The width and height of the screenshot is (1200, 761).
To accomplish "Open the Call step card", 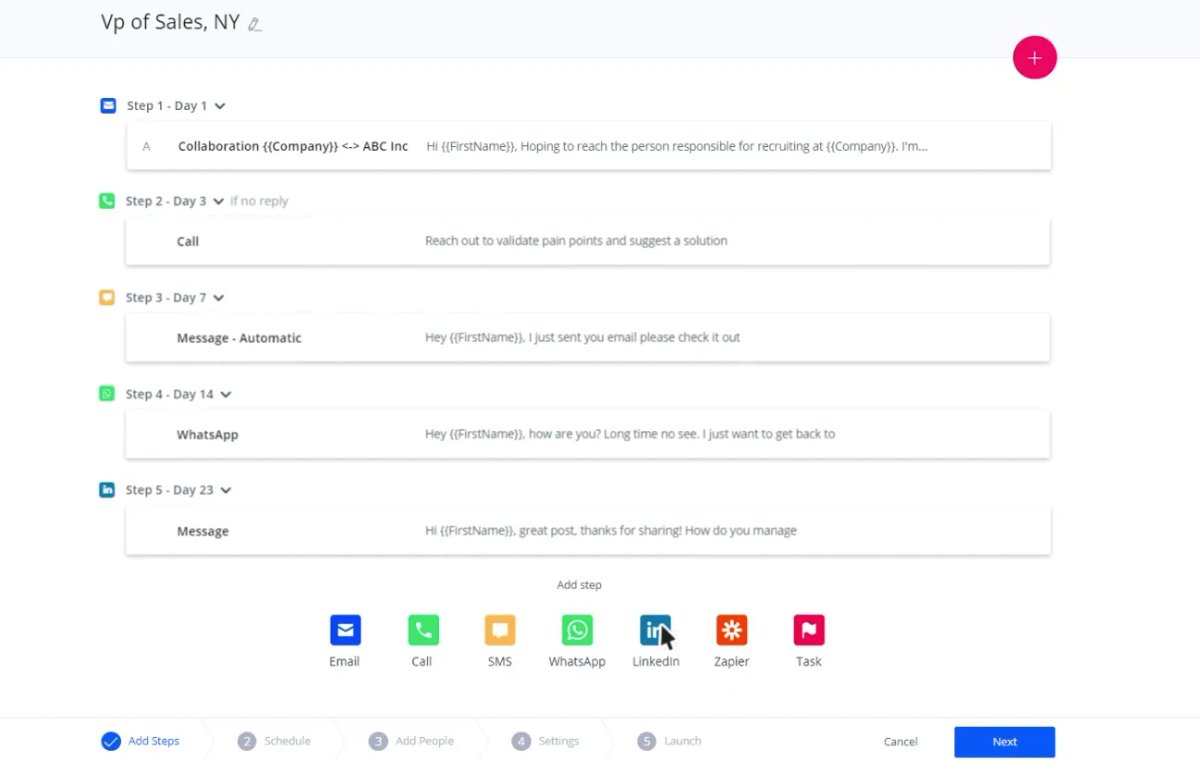I will [x=588, y=241].
